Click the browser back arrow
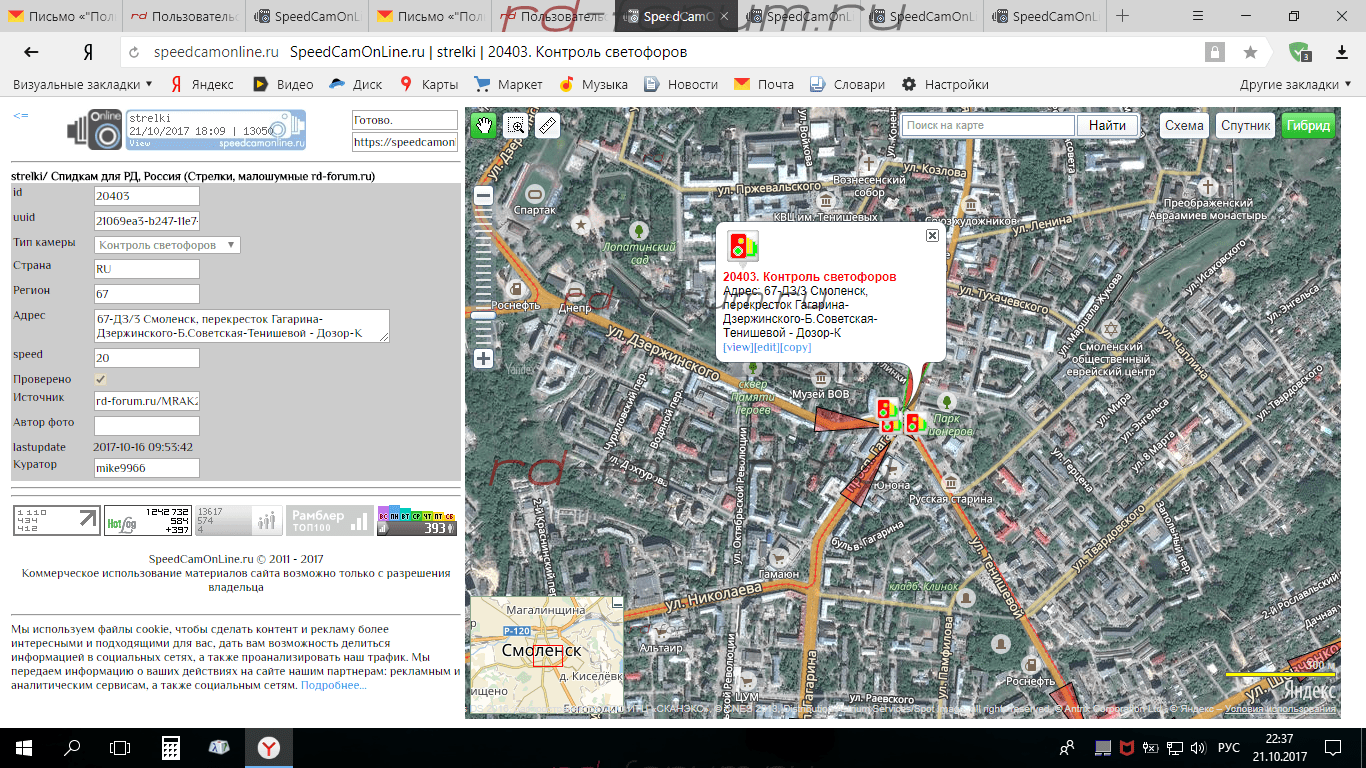1366x768 pixels. tap(31, 52)
